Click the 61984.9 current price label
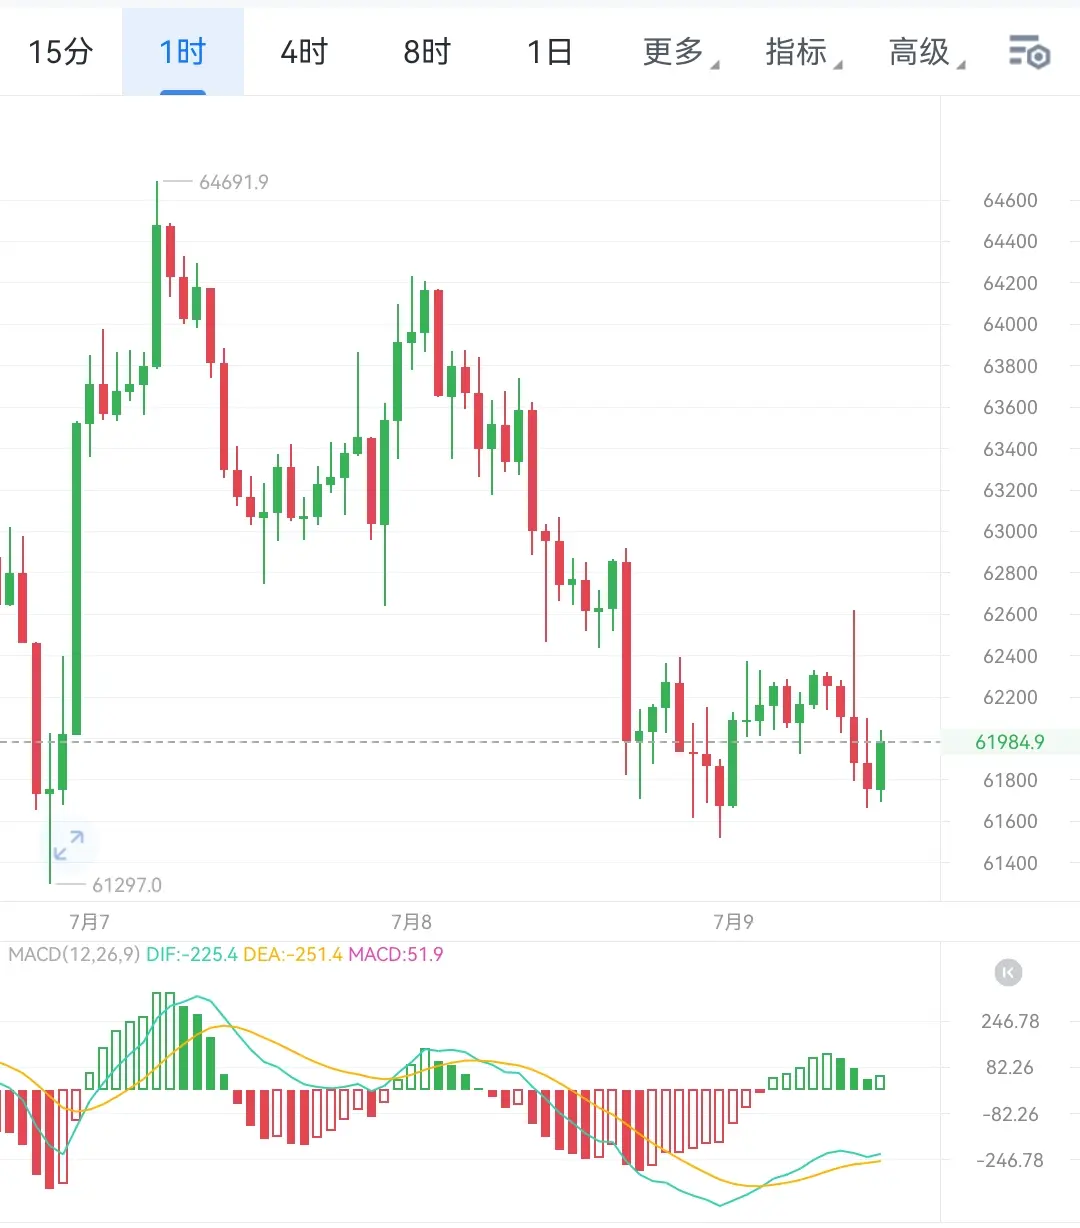This screenshot has height=1228, width=1080. tap(1010, 742)
